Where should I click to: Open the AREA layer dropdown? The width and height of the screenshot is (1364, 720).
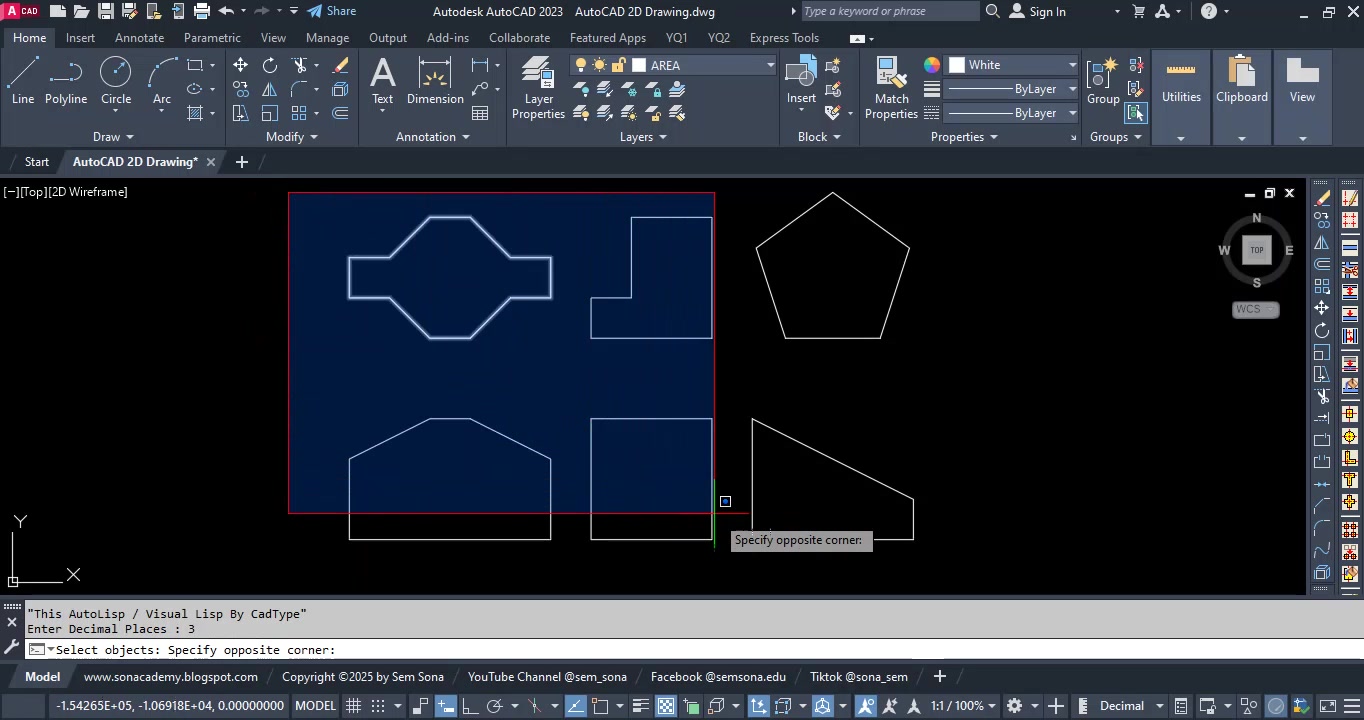770,65
